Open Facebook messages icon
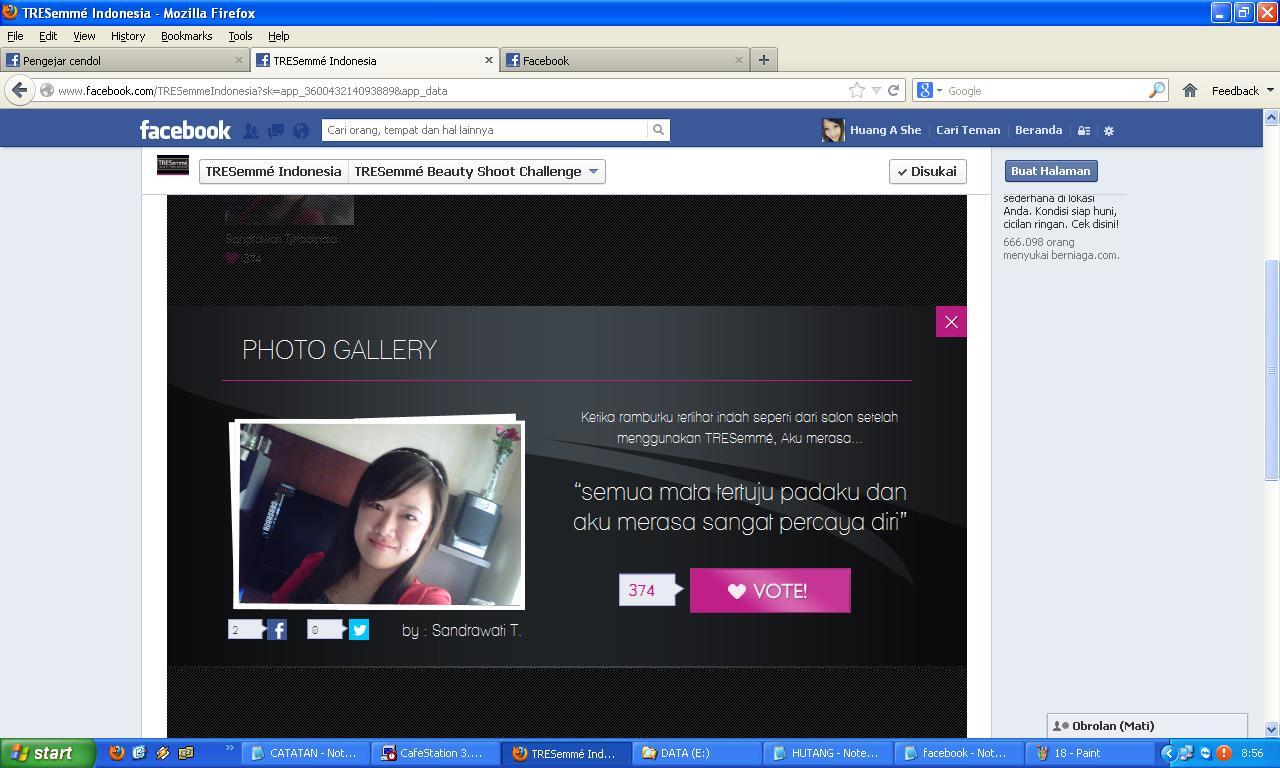Screen dimensions: 1280x768 pyautogui.click(x=276, y=130)
